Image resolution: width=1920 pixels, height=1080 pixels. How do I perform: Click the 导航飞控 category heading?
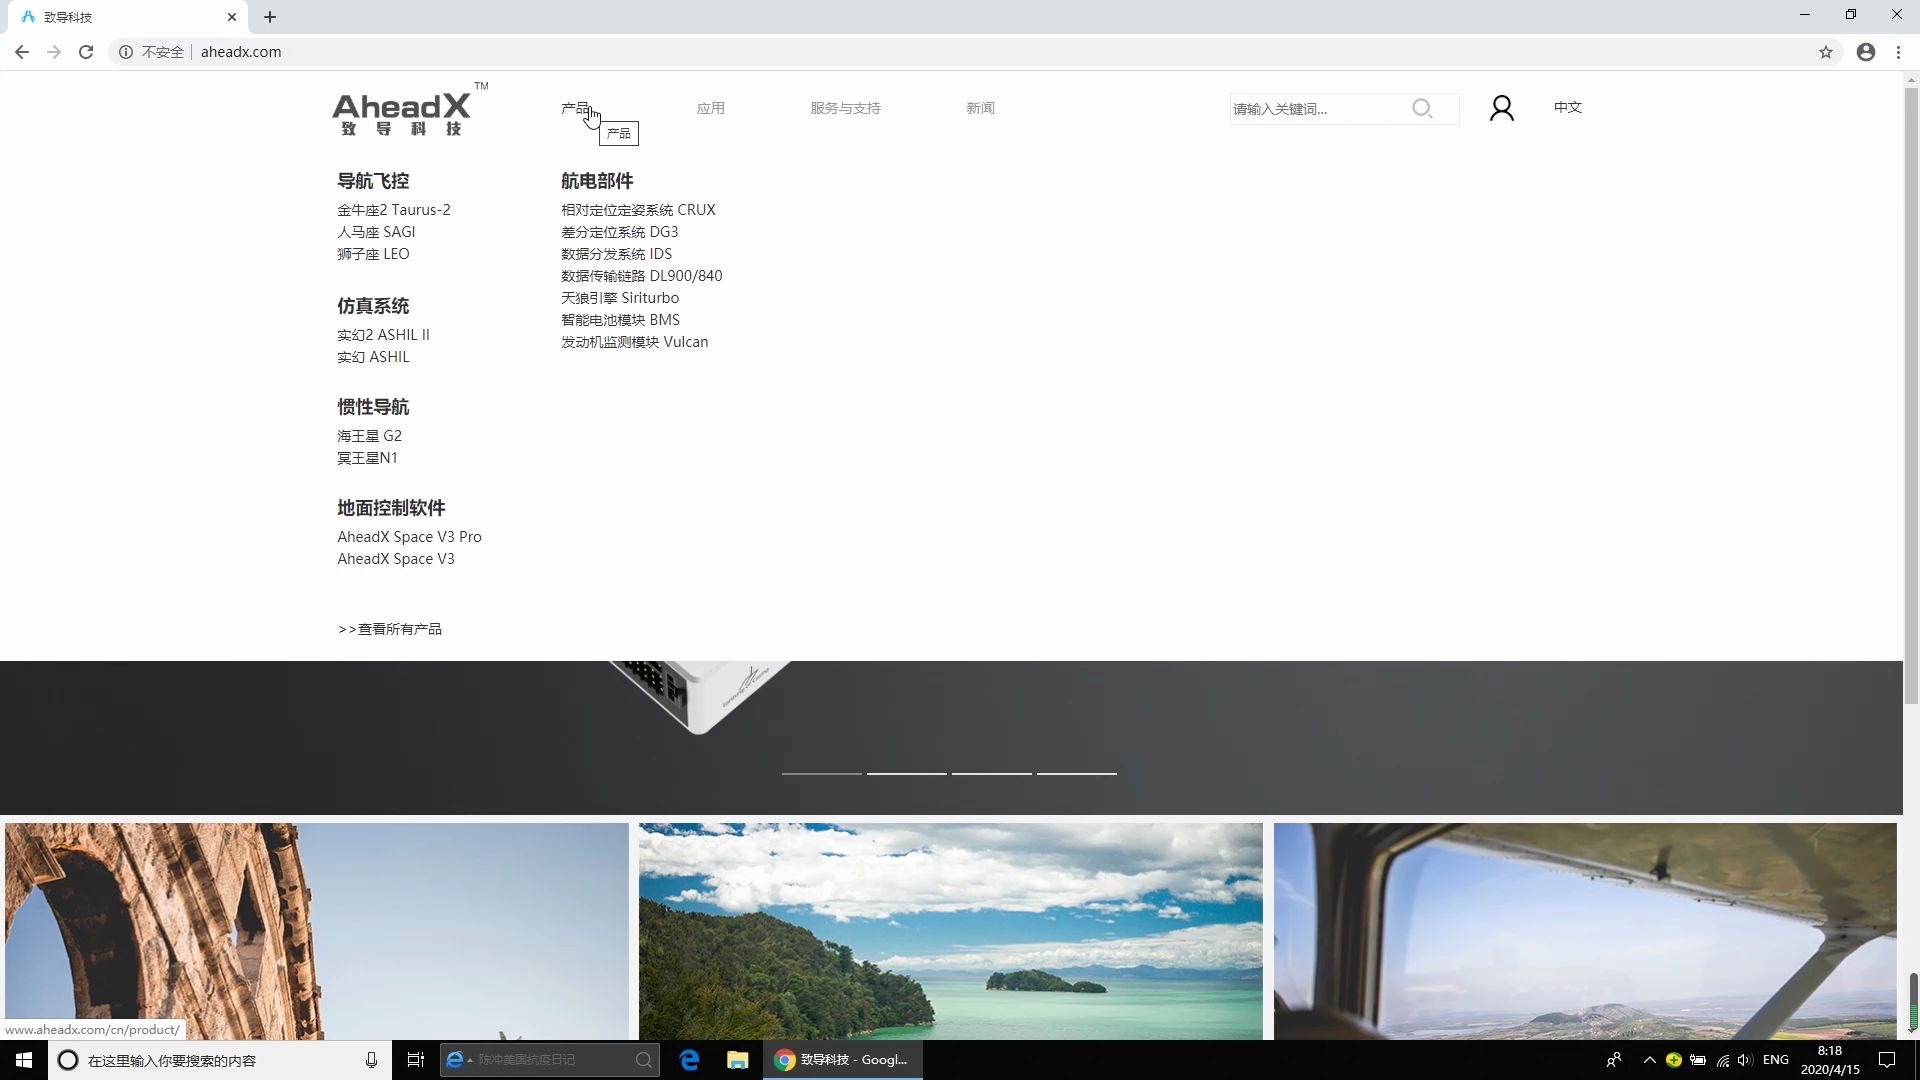373,181
